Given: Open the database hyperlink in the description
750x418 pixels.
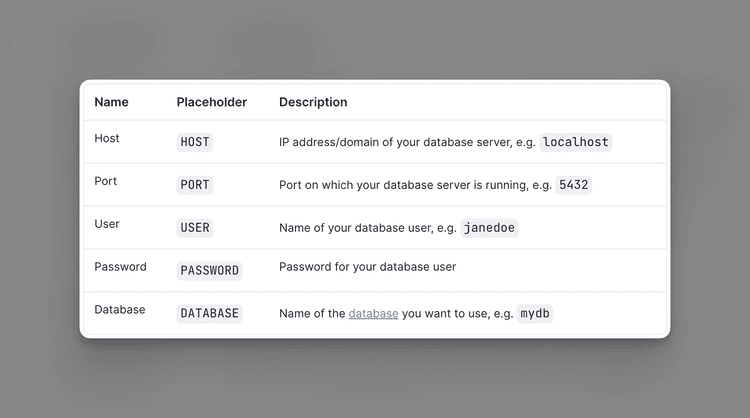Looking at the screenshot, I should (x=373, y=313).
